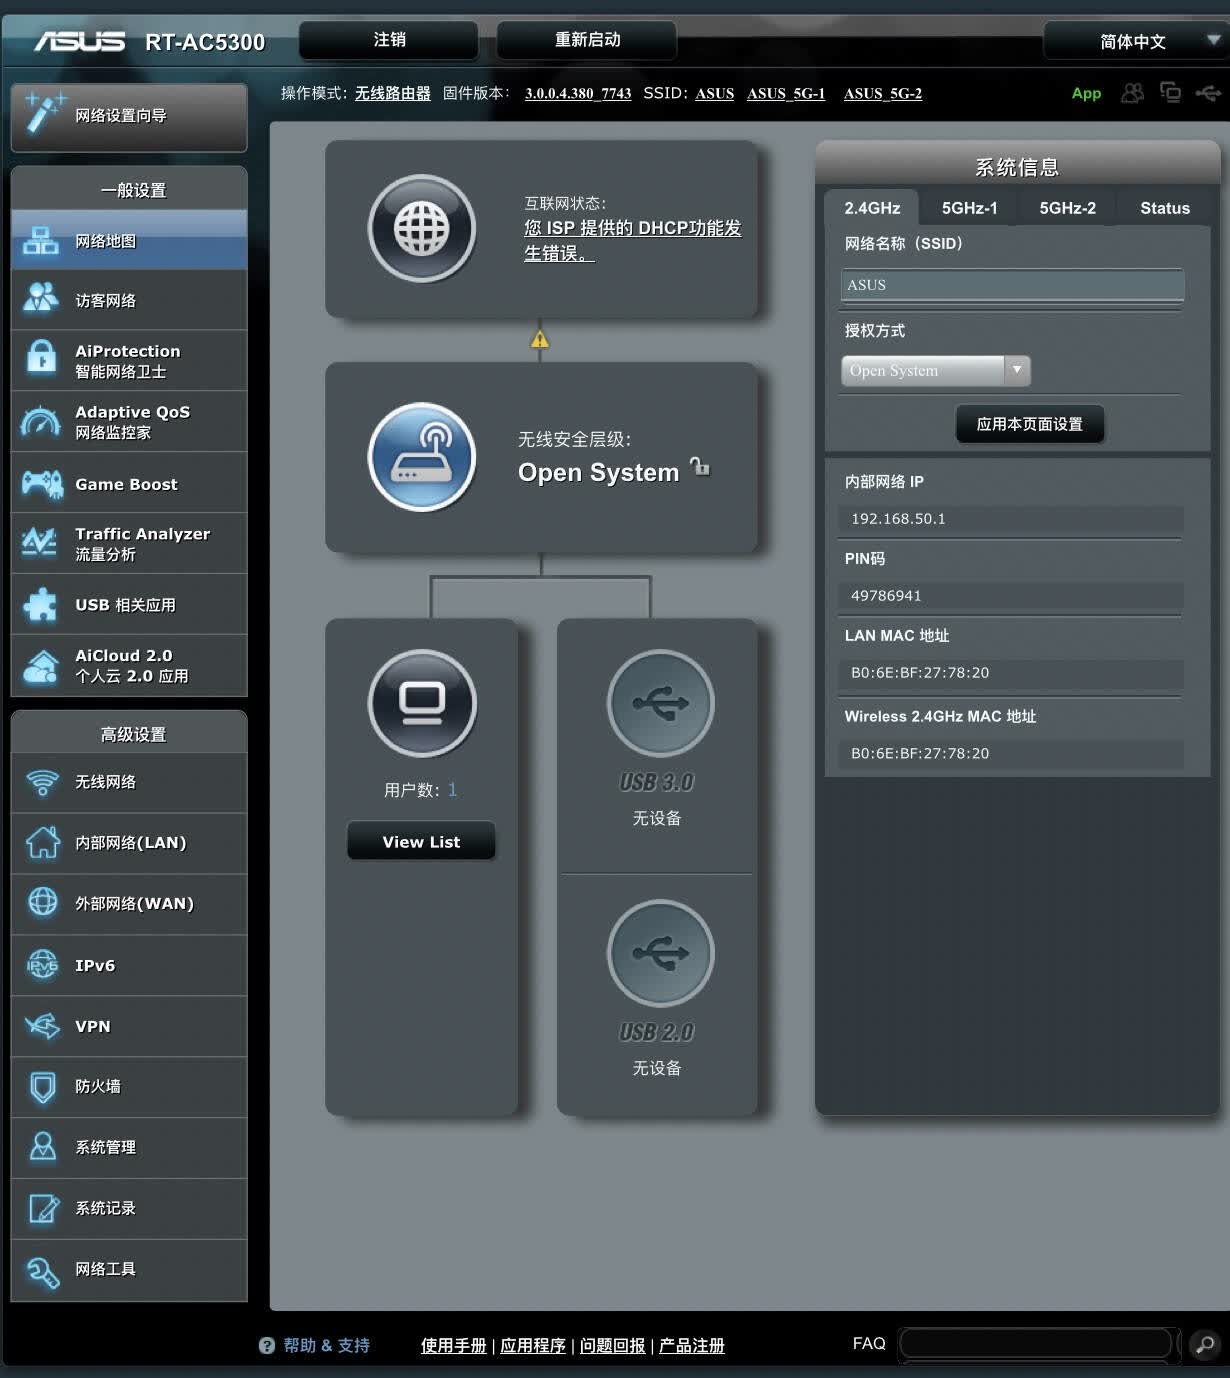The width and height of the screenshot is (1230, 1378).
Task: Open AiProtection from the sidebar
Action: [129, 361]
